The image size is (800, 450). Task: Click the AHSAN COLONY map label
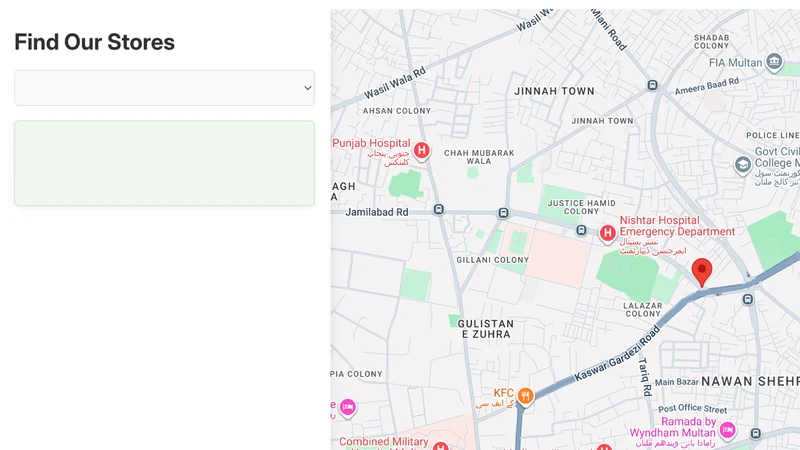pos(397,111)
